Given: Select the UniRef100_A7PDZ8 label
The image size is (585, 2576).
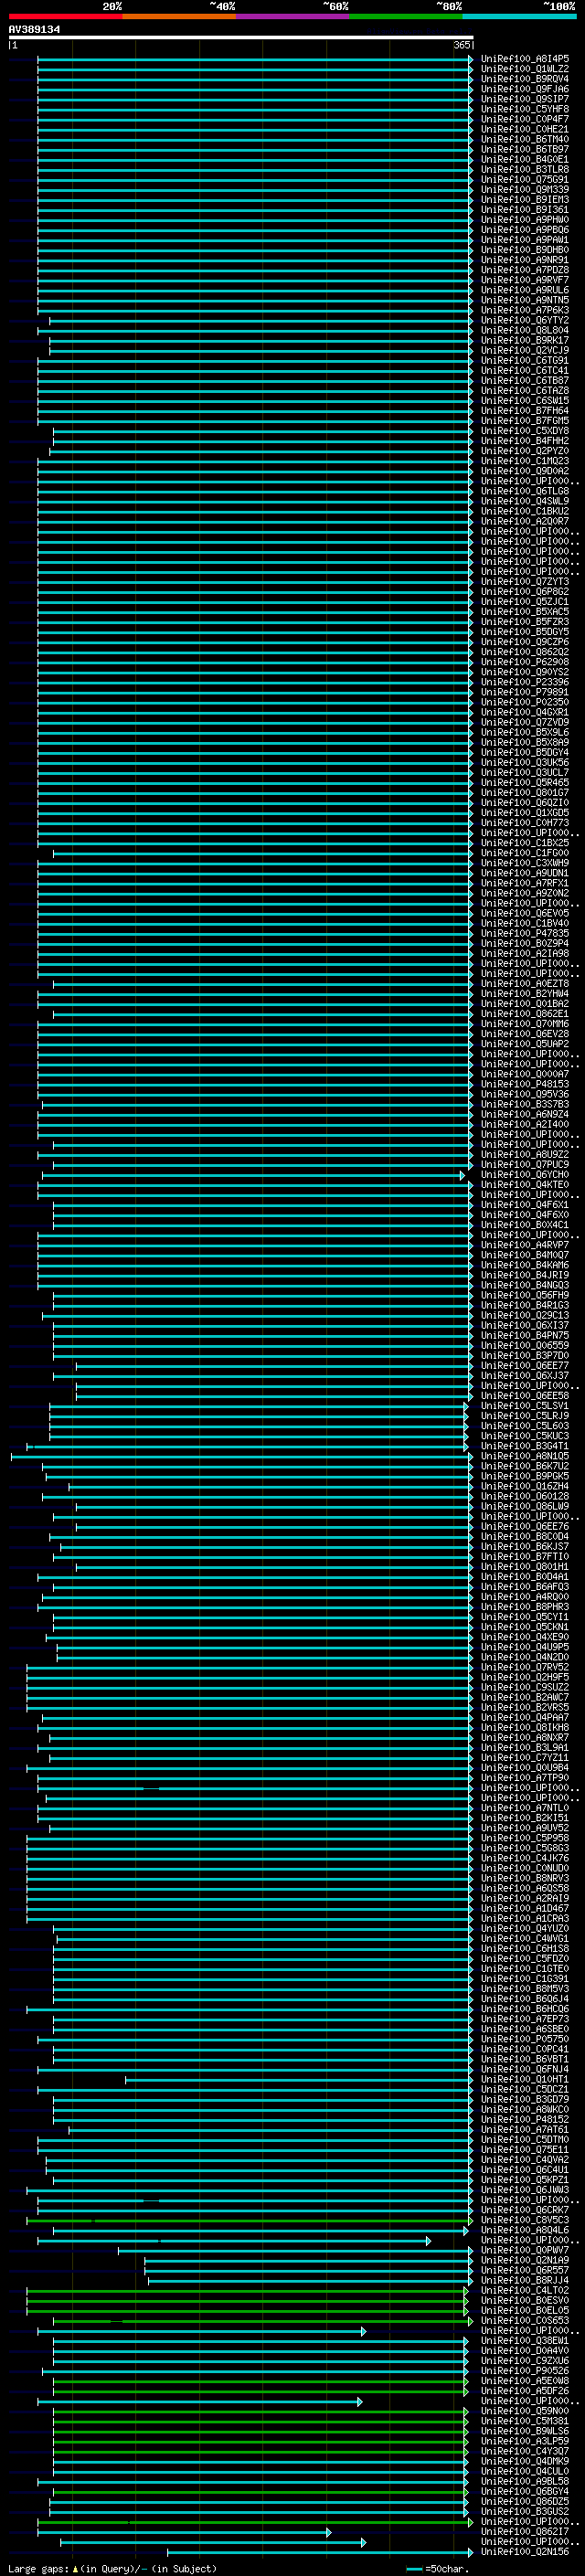Looking at the screenshot, I should click(x=525, y=270).
